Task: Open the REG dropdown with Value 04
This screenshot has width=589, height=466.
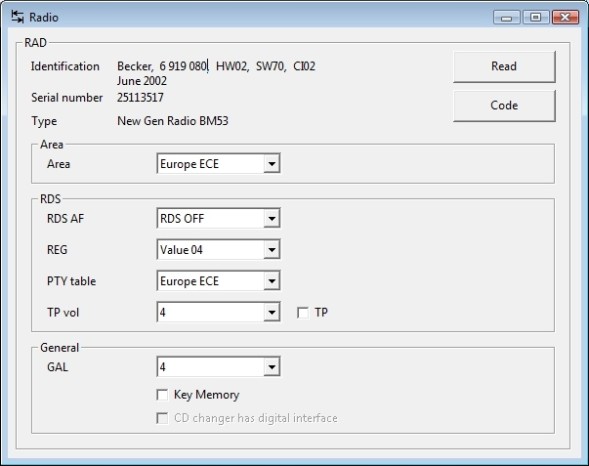Action: [218, 250]
